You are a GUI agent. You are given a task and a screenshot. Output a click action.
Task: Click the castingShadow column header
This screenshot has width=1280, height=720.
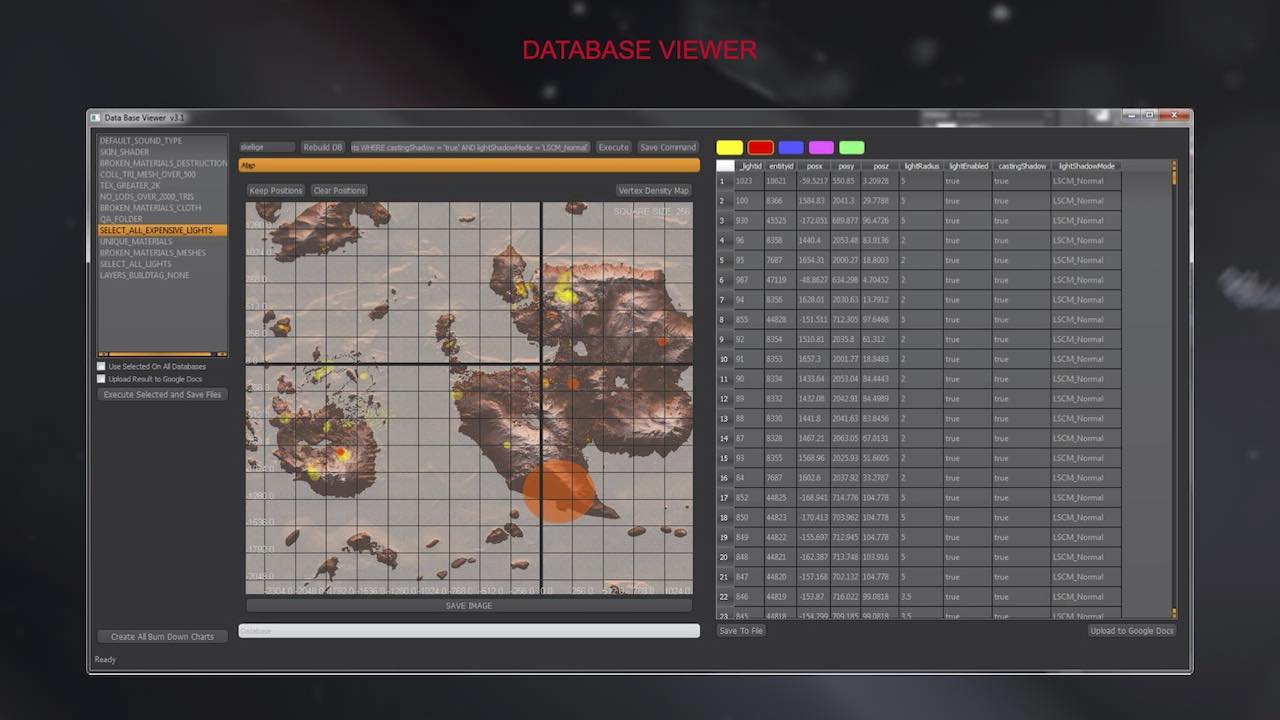click(x=1021, y=166)
